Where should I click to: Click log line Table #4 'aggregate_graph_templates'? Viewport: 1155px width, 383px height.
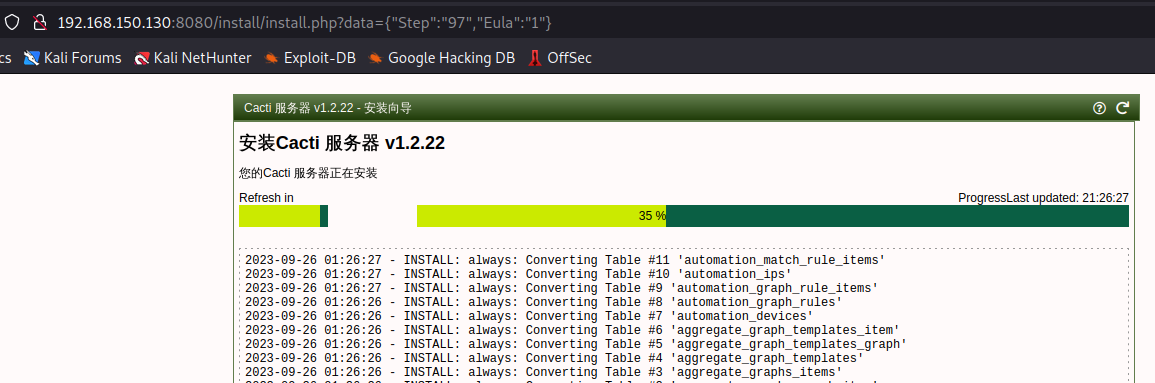pyautogui.click(x=554, y=358)
